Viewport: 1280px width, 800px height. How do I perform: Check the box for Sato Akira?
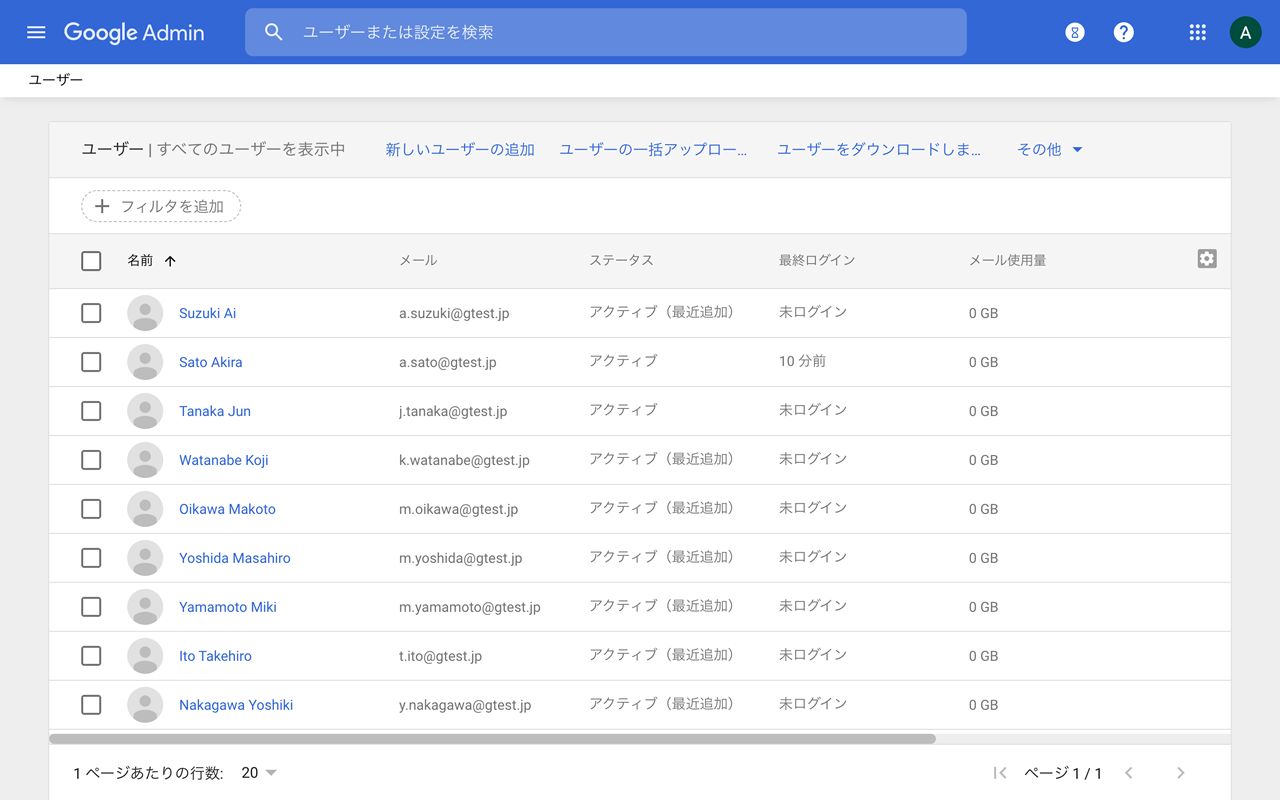point(91,362)
